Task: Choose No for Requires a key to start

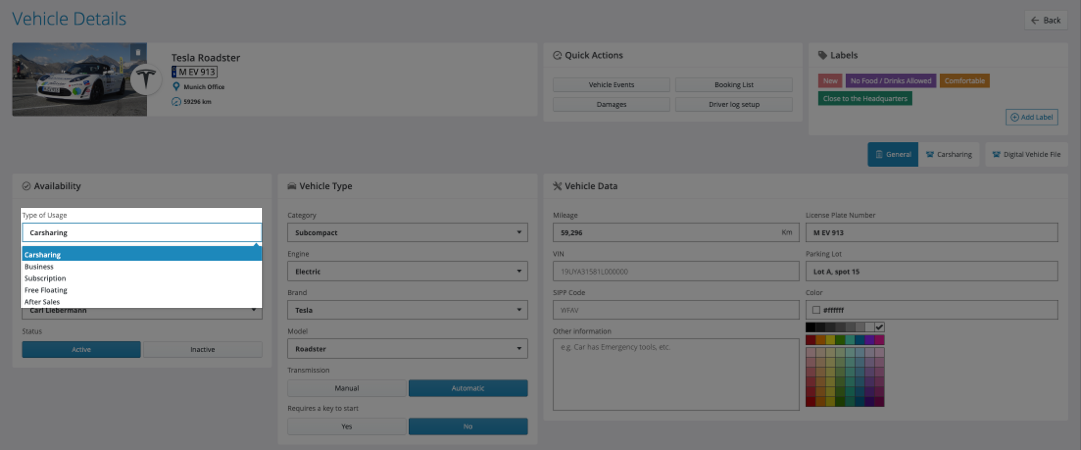Action: [x=468, y=427]
